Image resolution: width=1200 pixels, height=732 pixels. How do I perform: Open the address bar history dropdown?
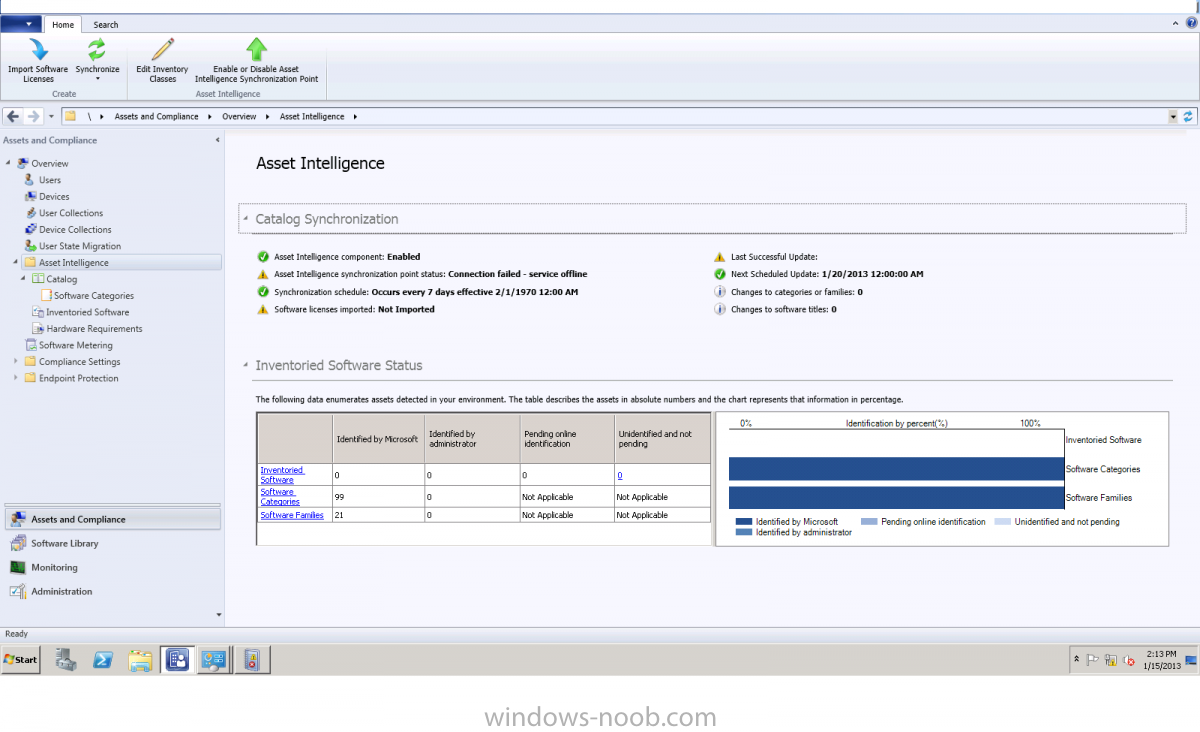[x=1173, y=117]
